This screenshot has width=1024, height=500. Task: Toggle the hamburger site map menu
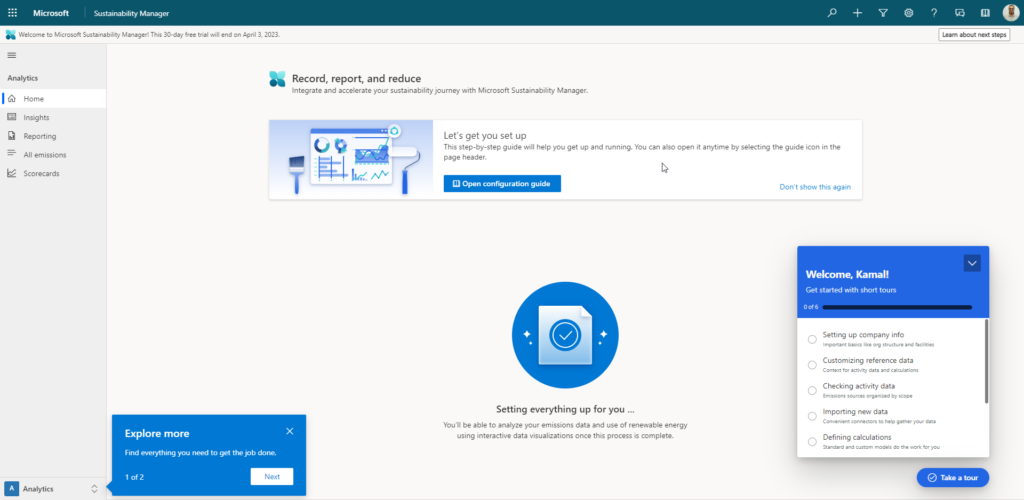(11, 55)
